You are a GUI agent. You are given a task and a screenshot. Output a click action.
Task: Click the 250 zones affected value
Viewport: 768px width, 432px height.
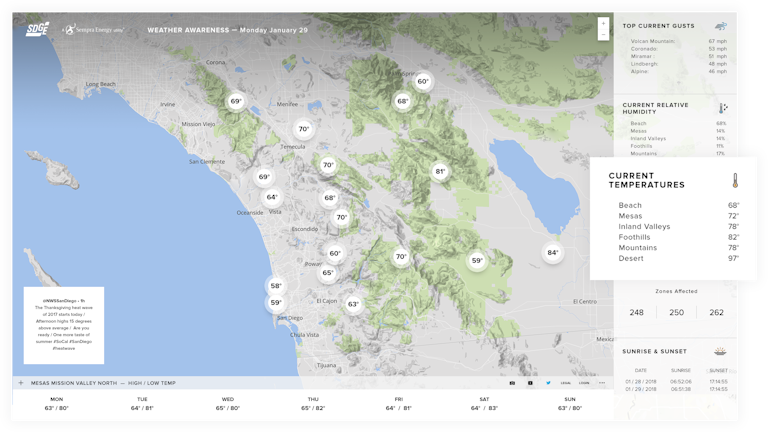676,313
